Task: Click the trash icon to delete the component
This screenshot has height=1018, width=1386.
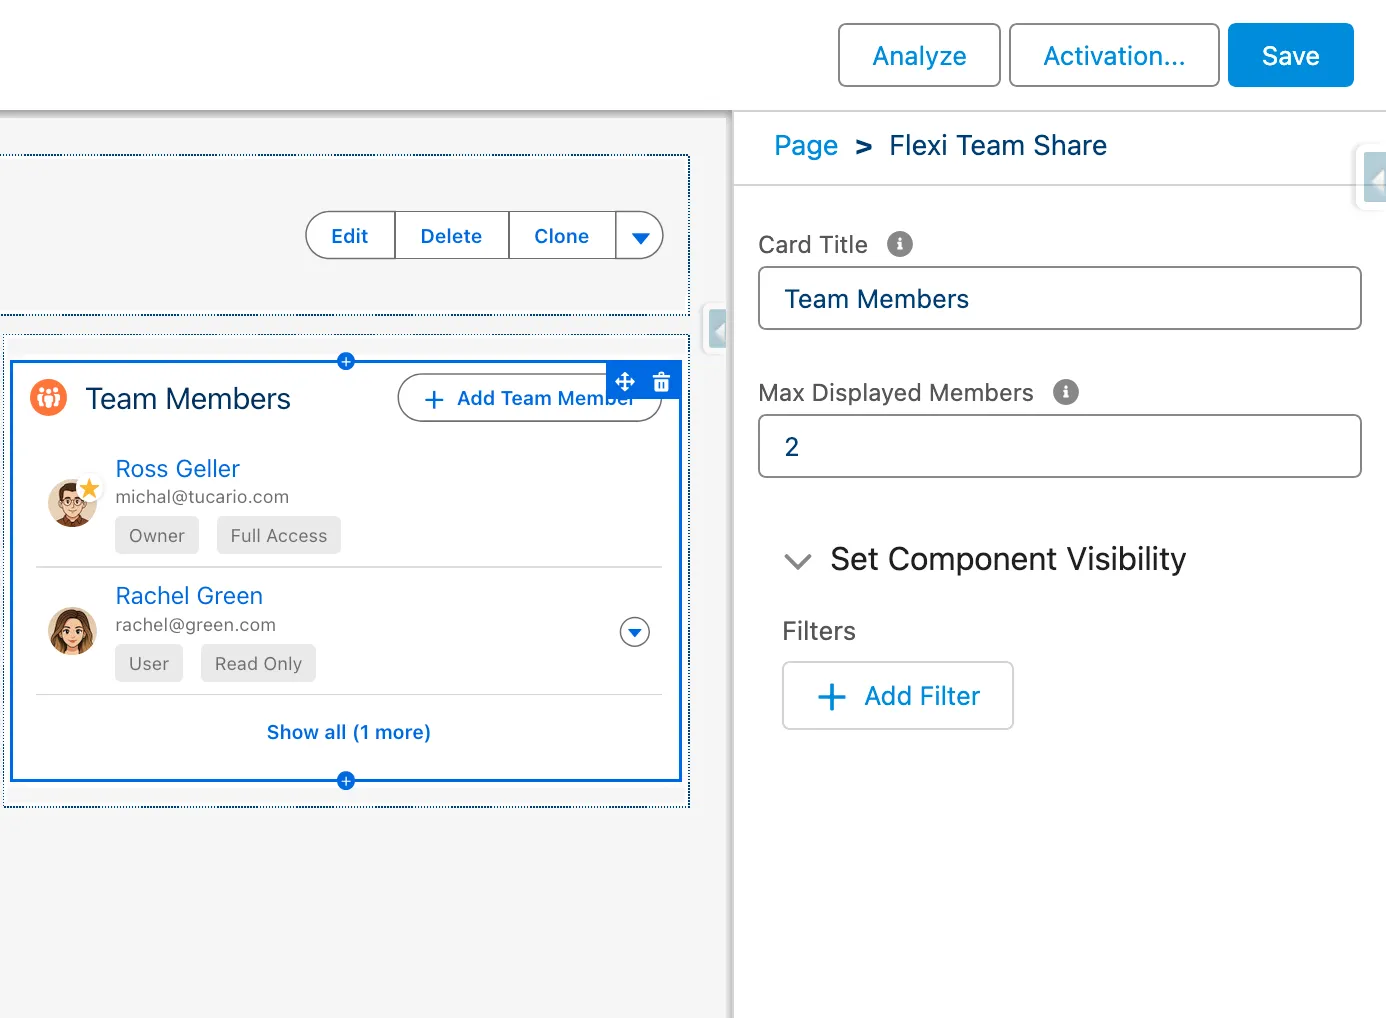Action: click(661, 381)
